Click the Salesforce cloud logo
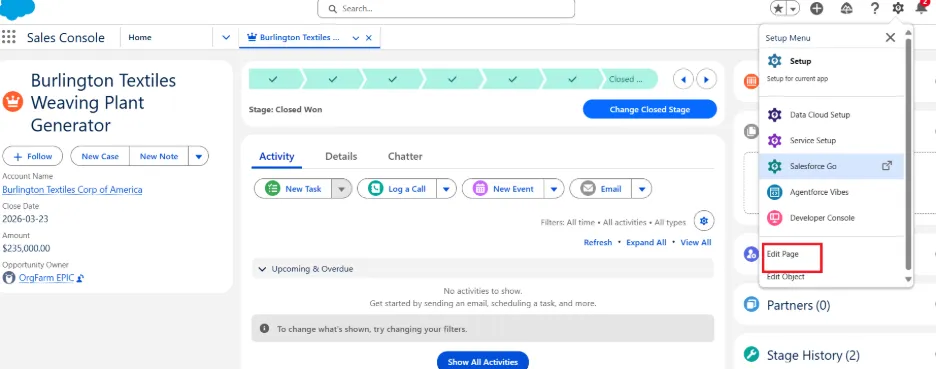936x369 pixels. point(18,8)
